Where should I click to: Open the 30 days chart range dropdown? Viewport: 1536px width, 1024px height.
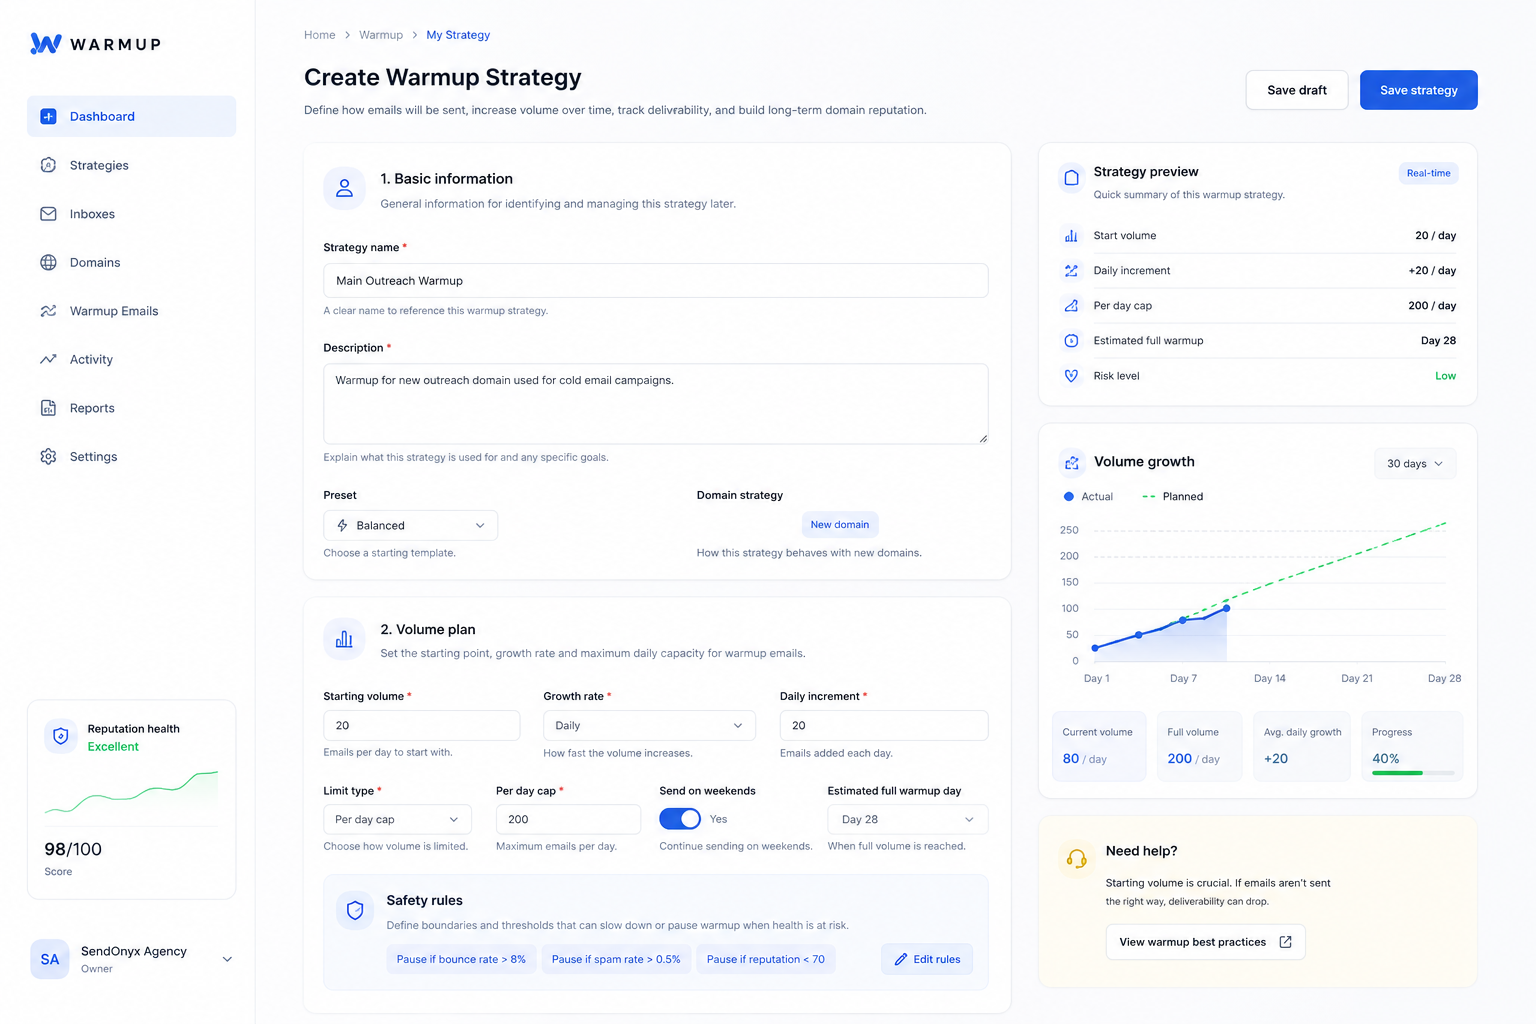click(x=1415, y=464)
